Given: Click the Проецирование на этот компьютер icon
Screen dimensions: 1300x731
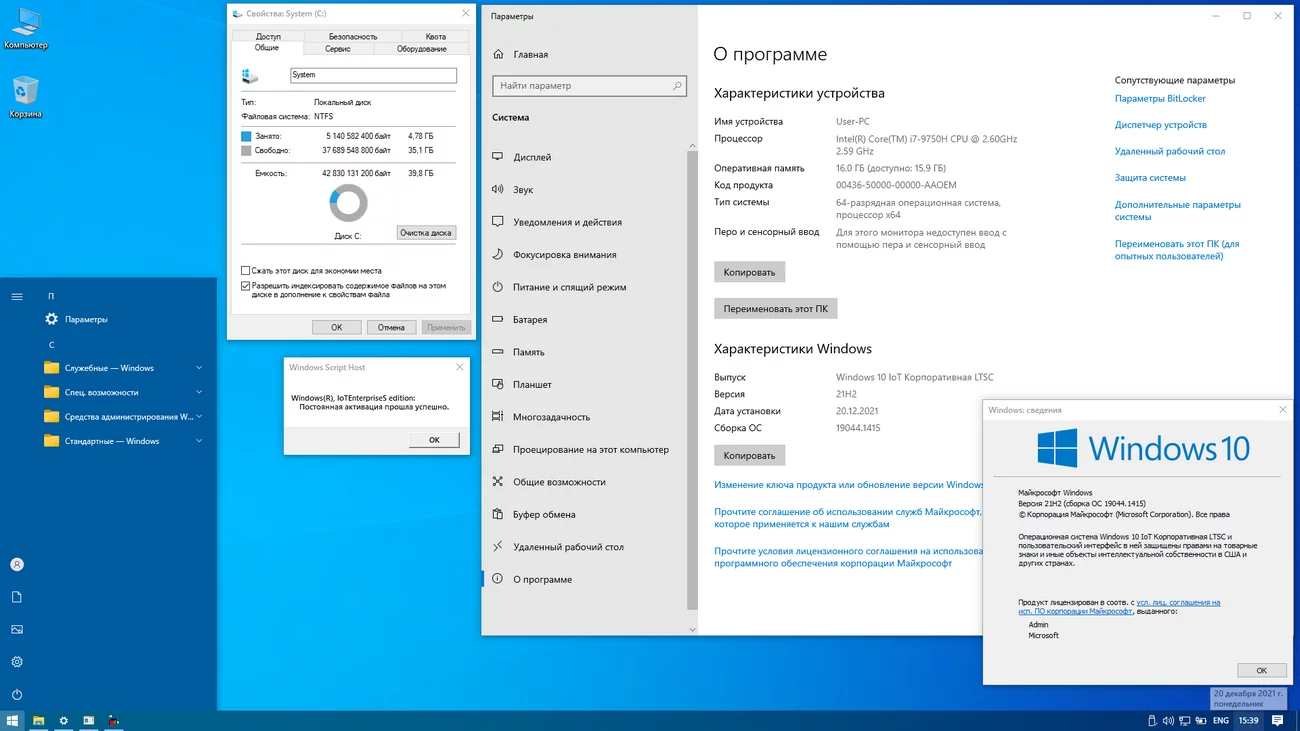Looking at the screenshot, I should [498, 449].
